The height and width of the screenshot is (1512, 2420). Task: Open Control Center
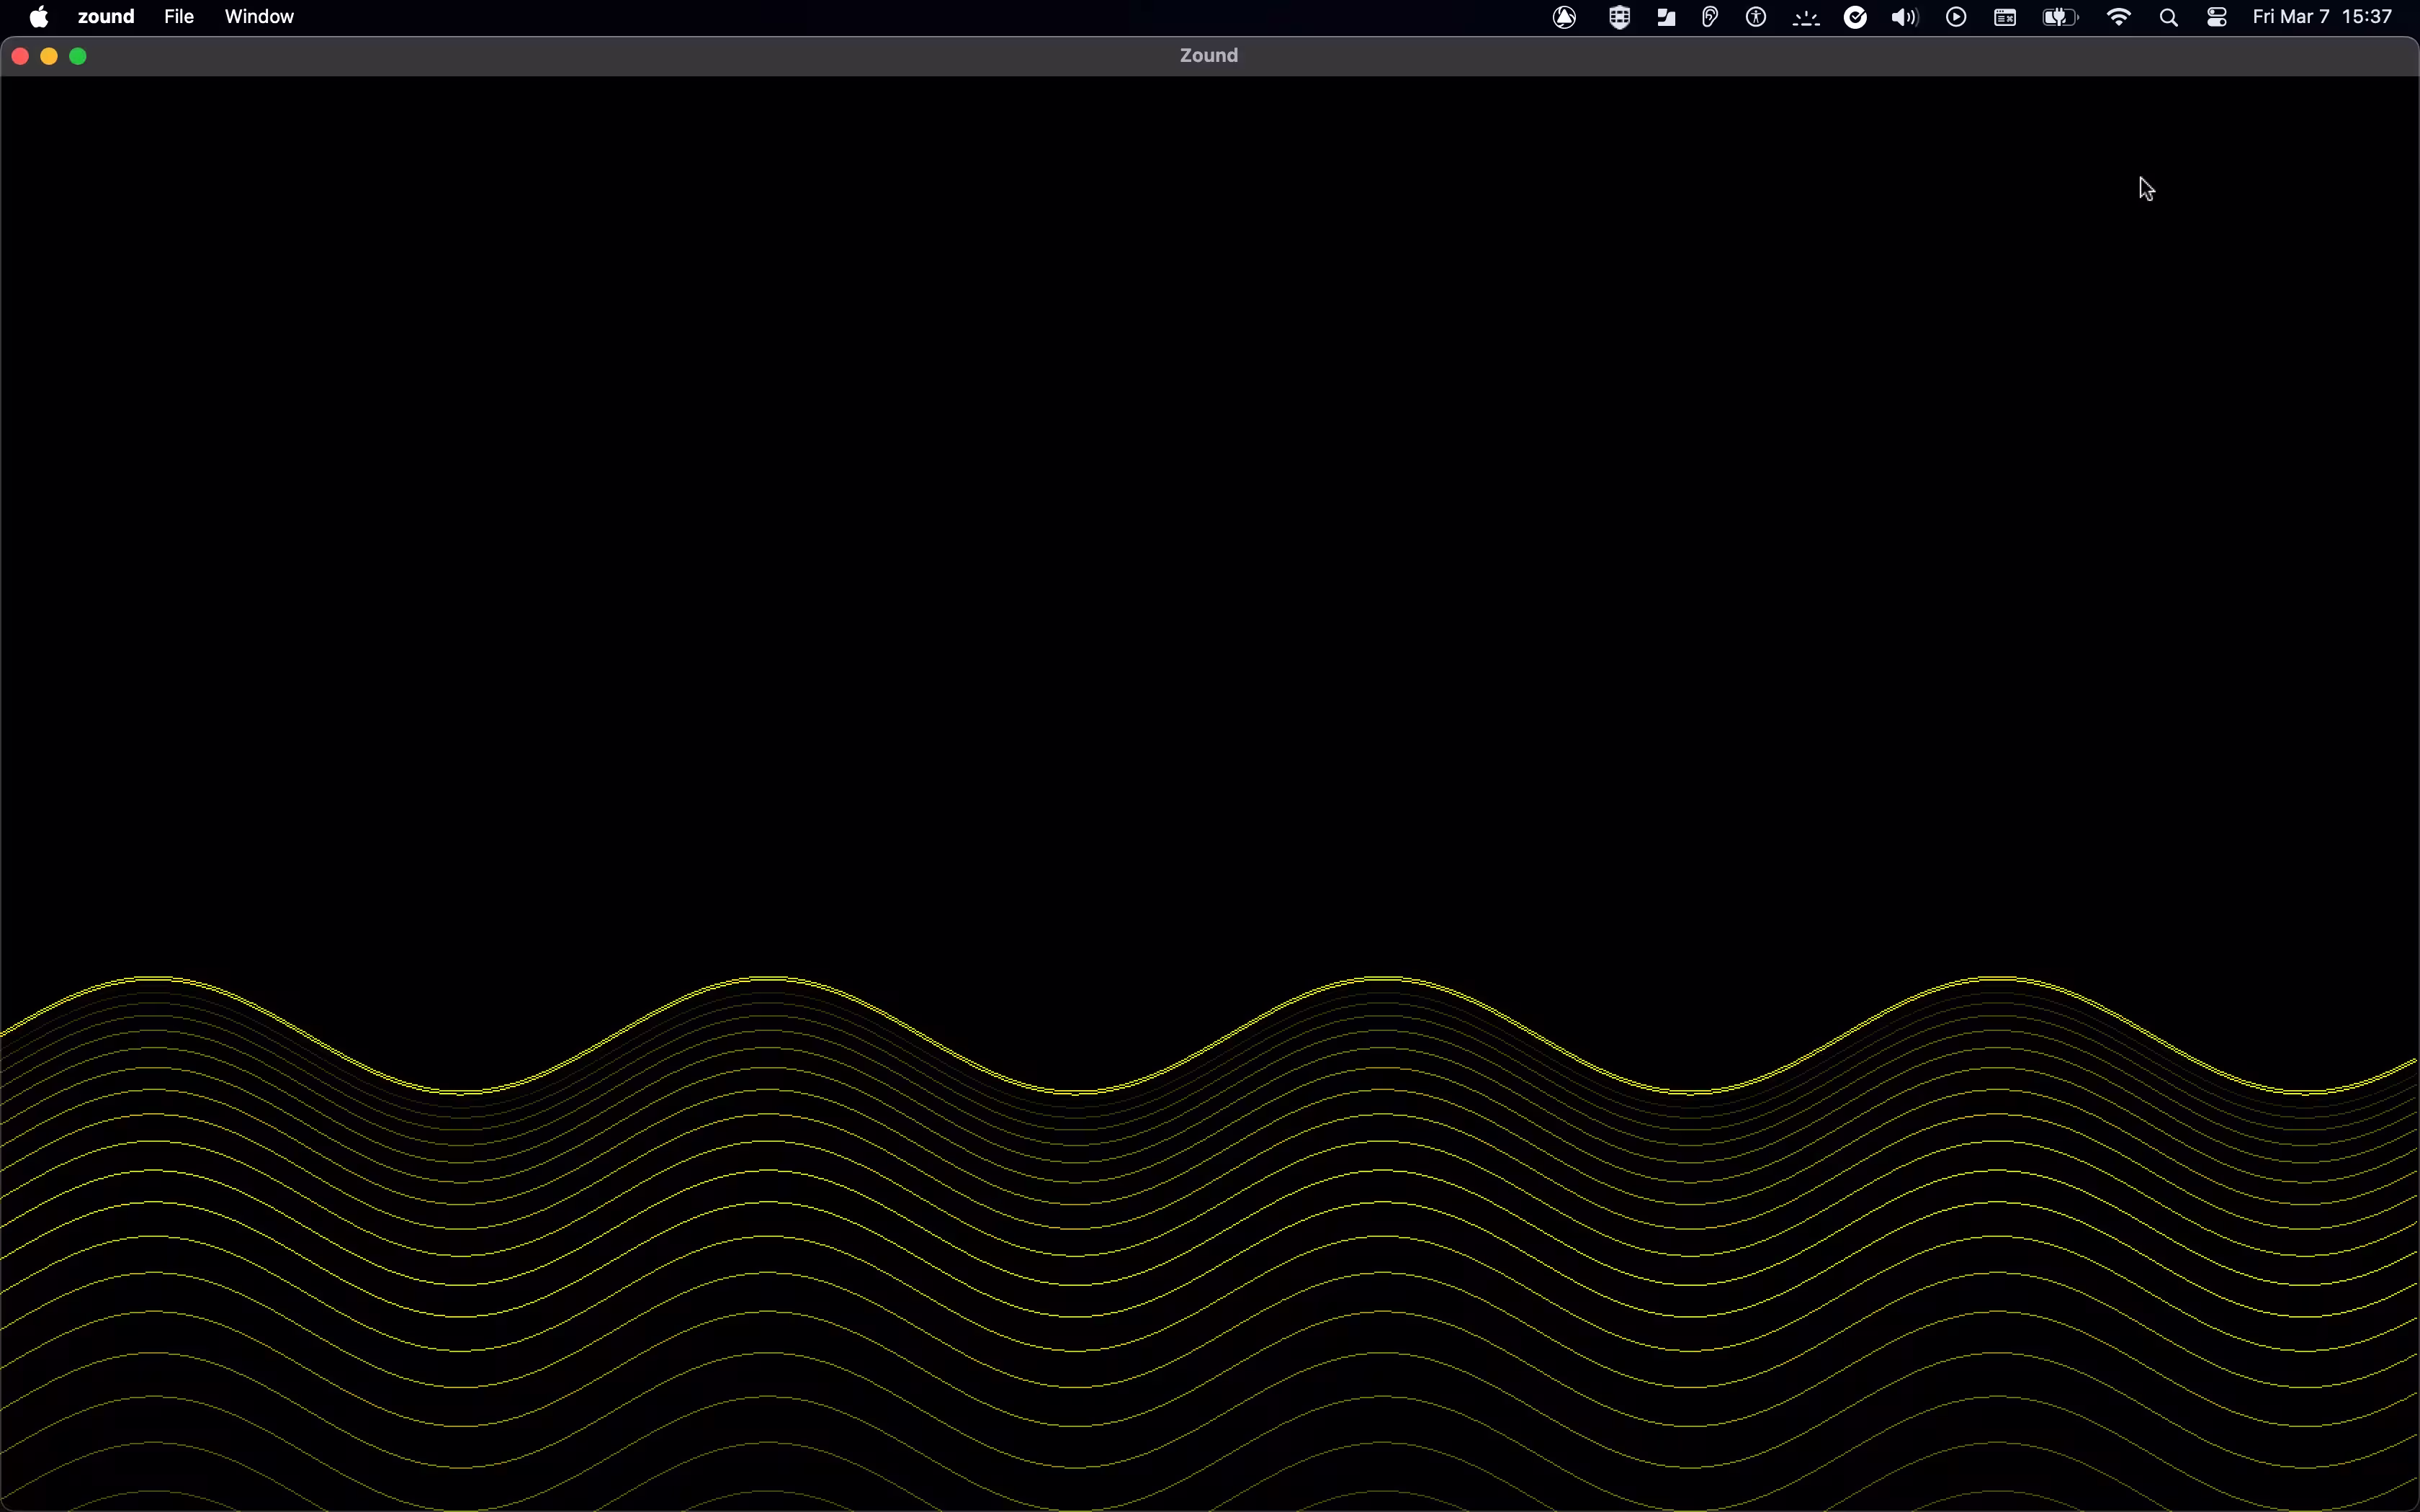pos(2217,18)
